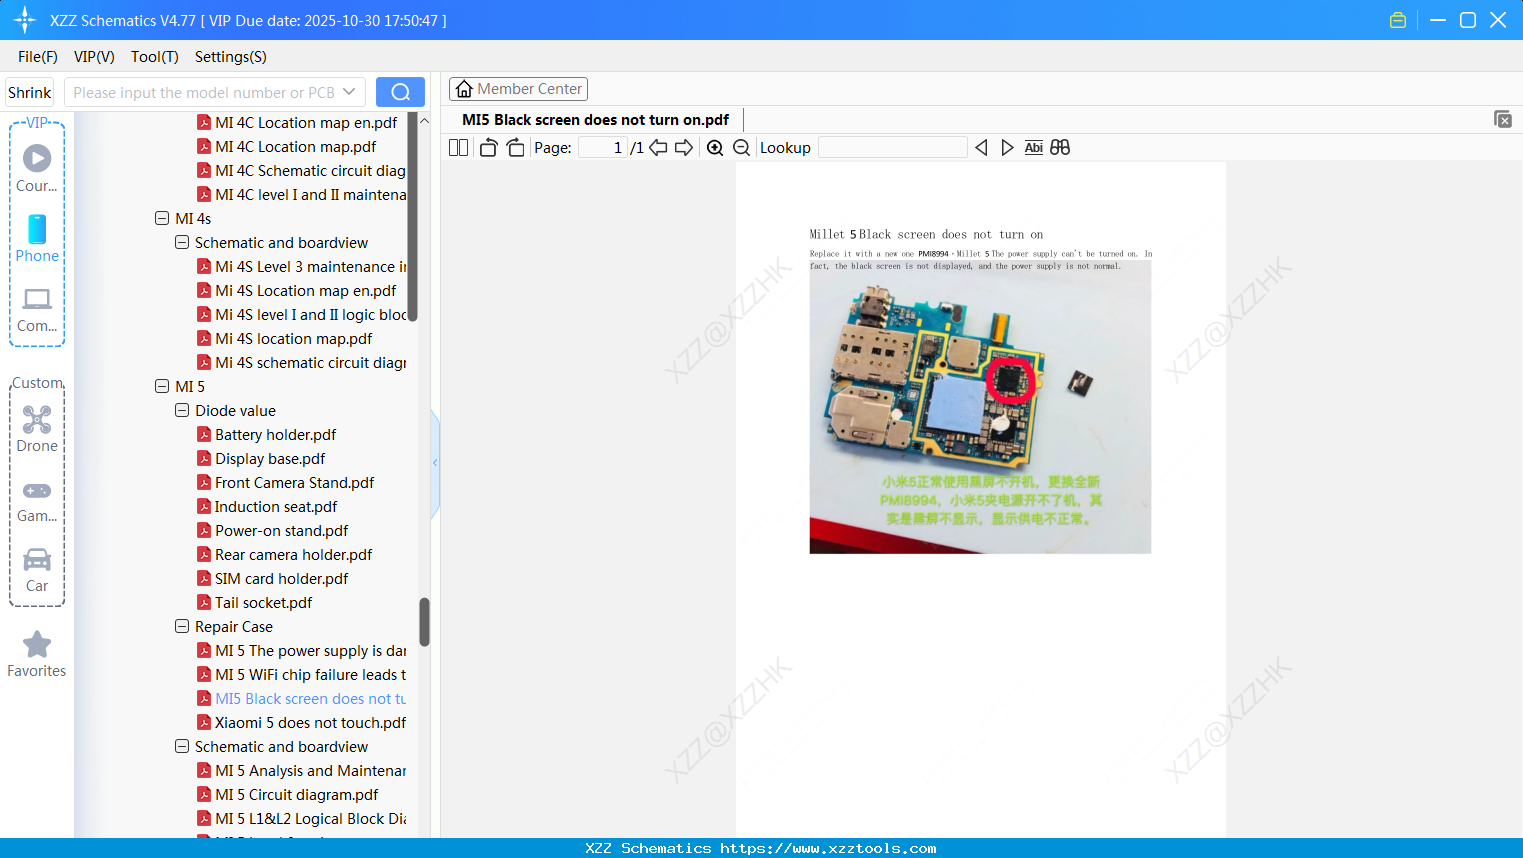
Task: Click the binoculars search icon
Action: click(1060, 148)
